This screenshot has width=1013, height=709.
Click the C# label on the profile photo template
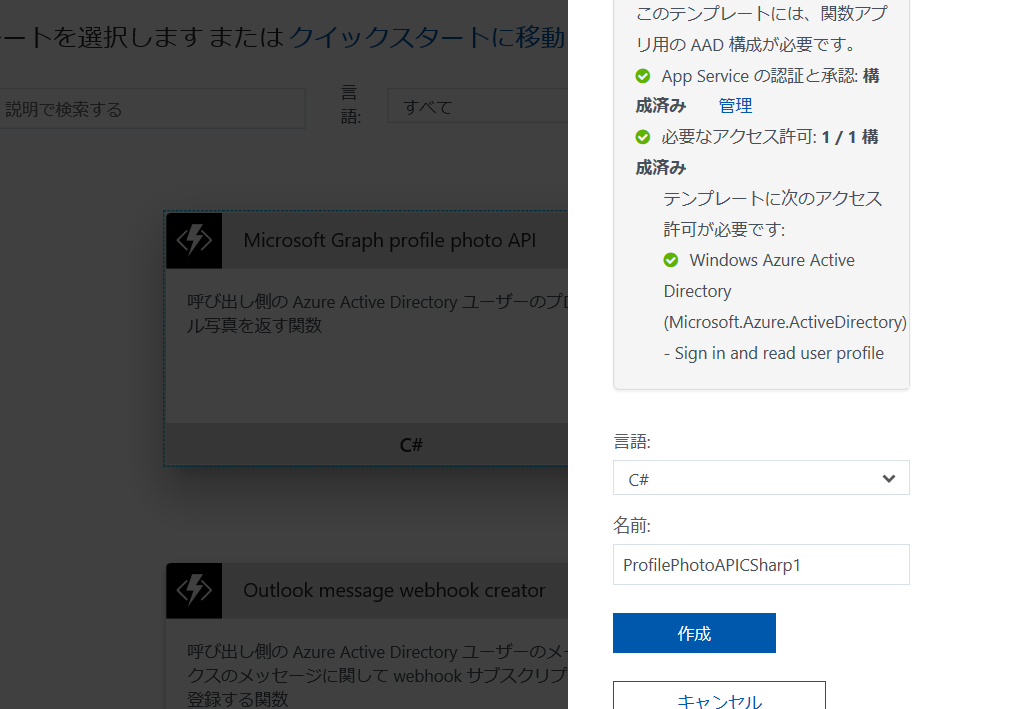(410, 444)
